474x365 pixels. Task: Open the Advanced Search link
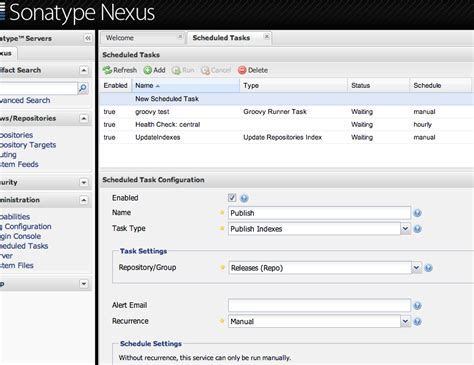25,100
